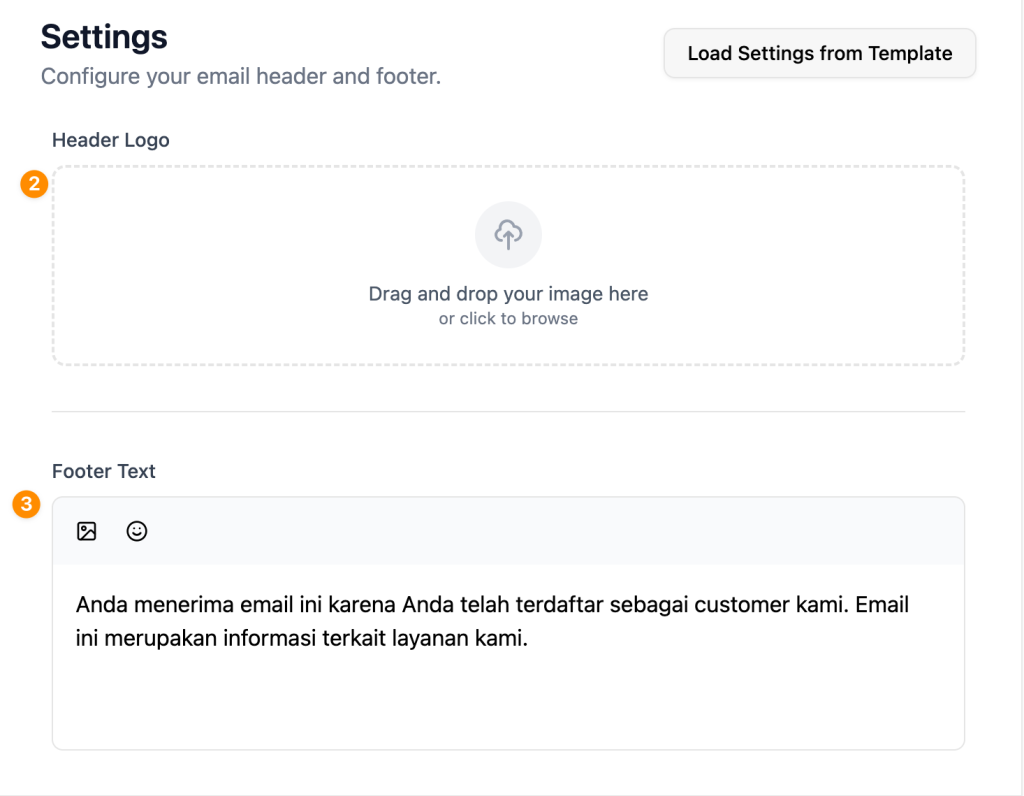Click the orange step 2 badge
Image resolution: width=1024 pixels, height=796 pixels.
(x=35, y=184)
